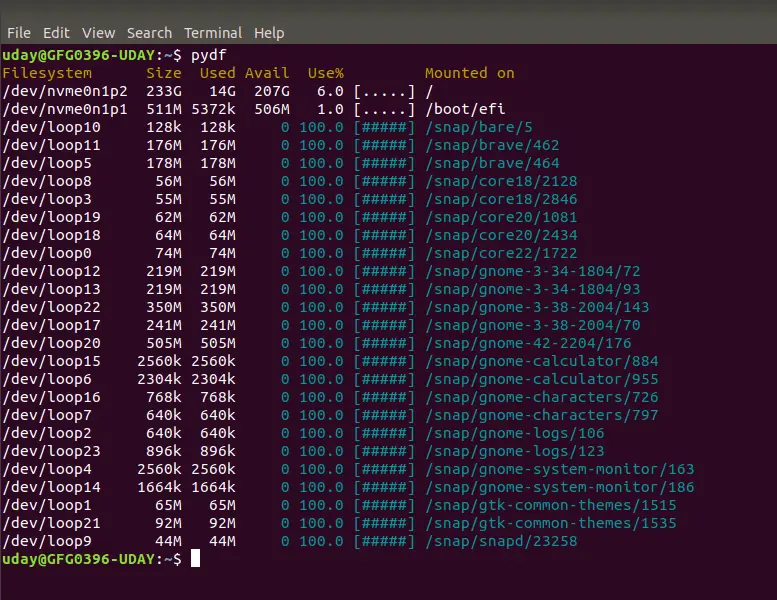Open the Search menu
Image resolution: width=777 pixels, height=600 pixels.
[x=149, y=33]
